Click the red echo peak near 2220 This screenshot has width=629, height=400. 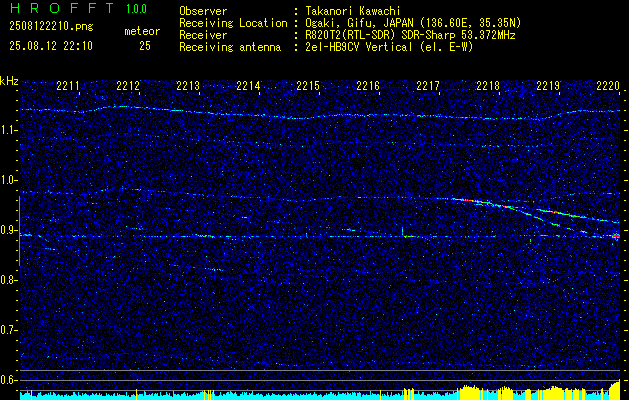[x=615, y=236]
